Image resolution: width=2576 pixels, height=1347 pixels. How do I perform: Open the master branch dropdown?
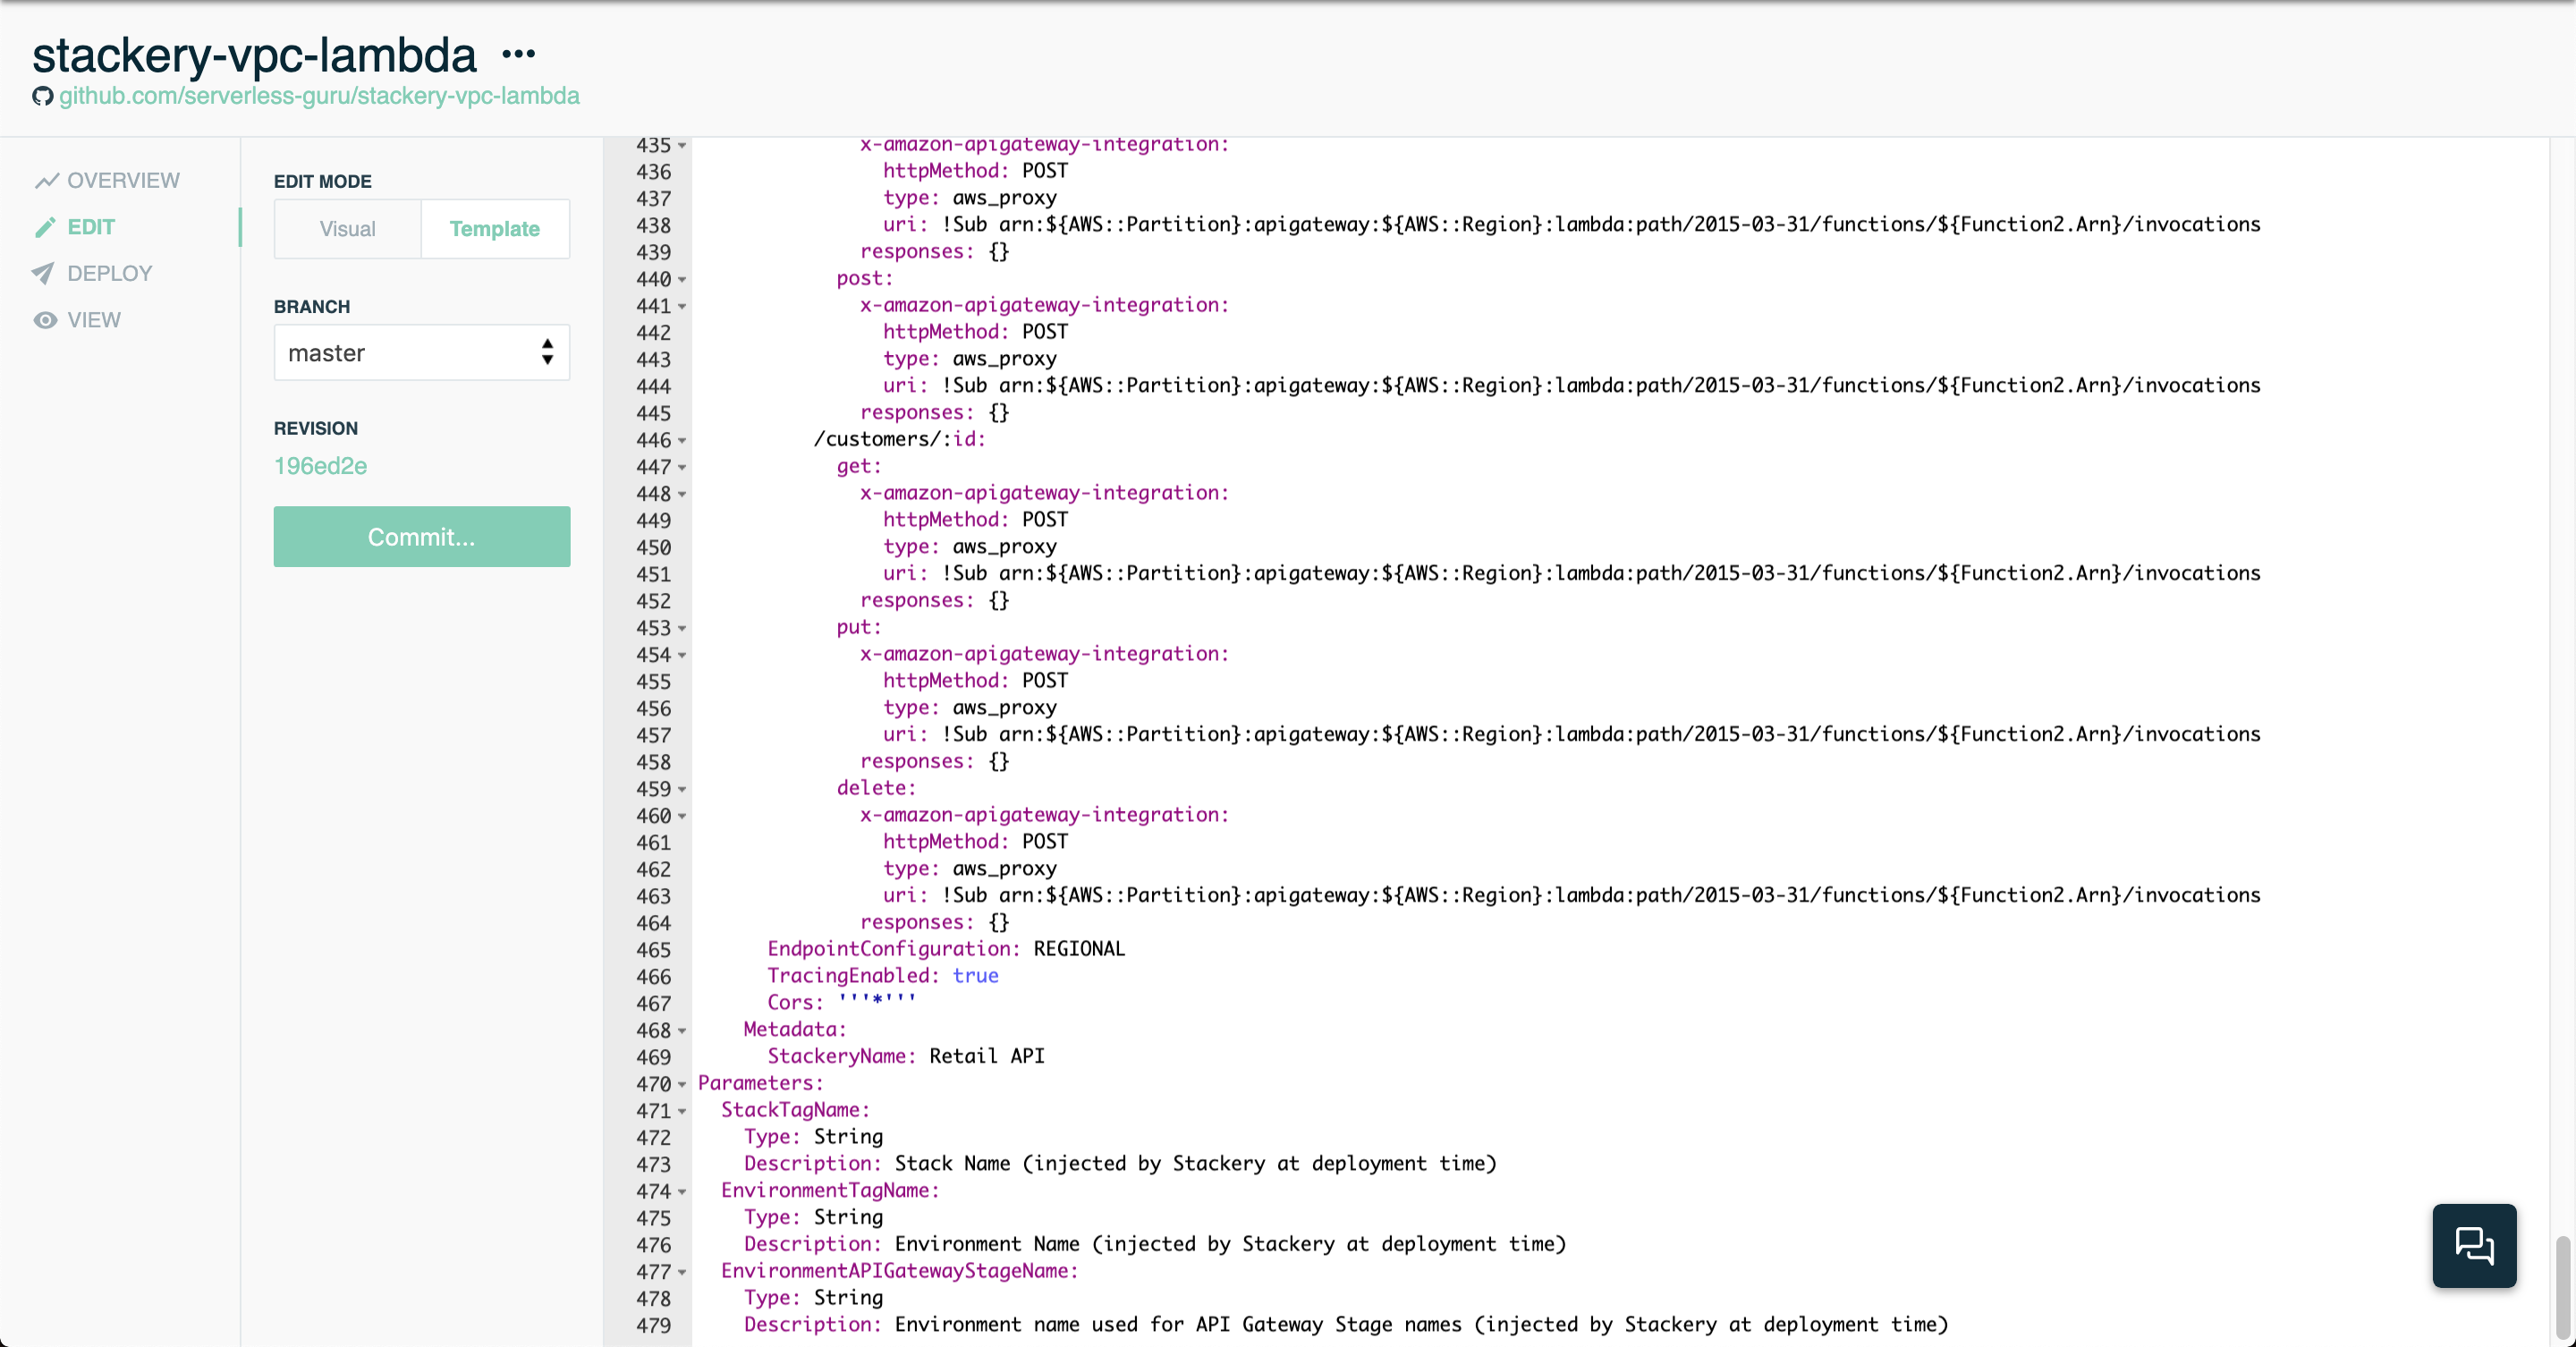(421, 352)
